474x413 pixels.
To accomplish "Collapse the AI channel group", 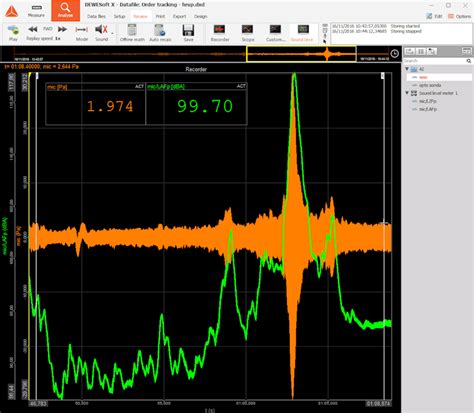I will click(x=407, y=69).
